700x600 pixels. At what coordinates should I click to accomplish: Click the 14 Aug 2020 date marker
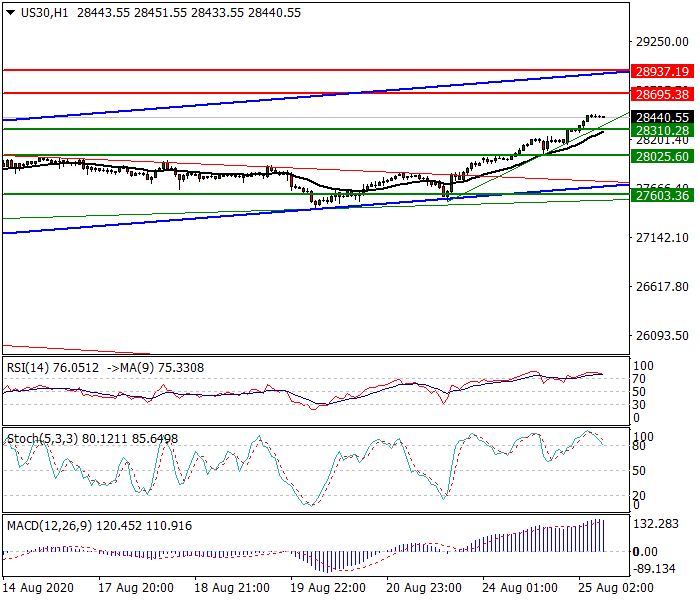click(x=38, y=588)
